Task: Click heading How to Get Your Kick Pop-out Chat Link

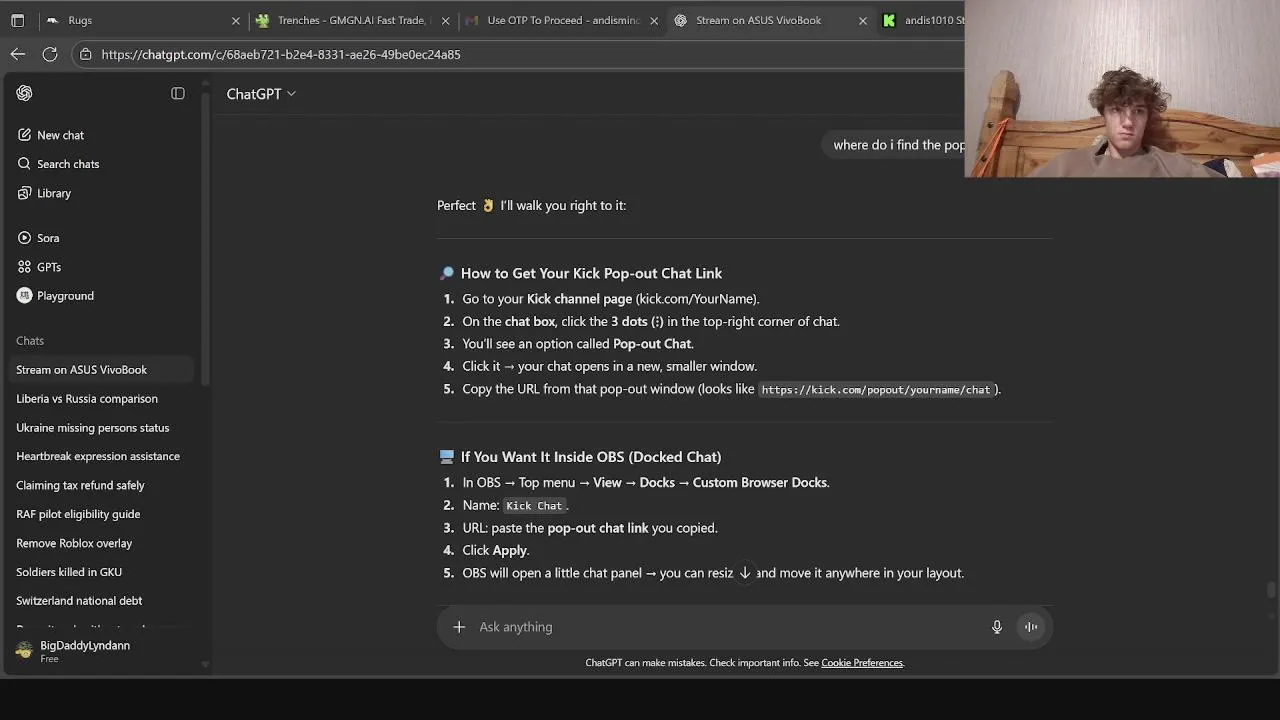Action: click(x=591, y=273)
